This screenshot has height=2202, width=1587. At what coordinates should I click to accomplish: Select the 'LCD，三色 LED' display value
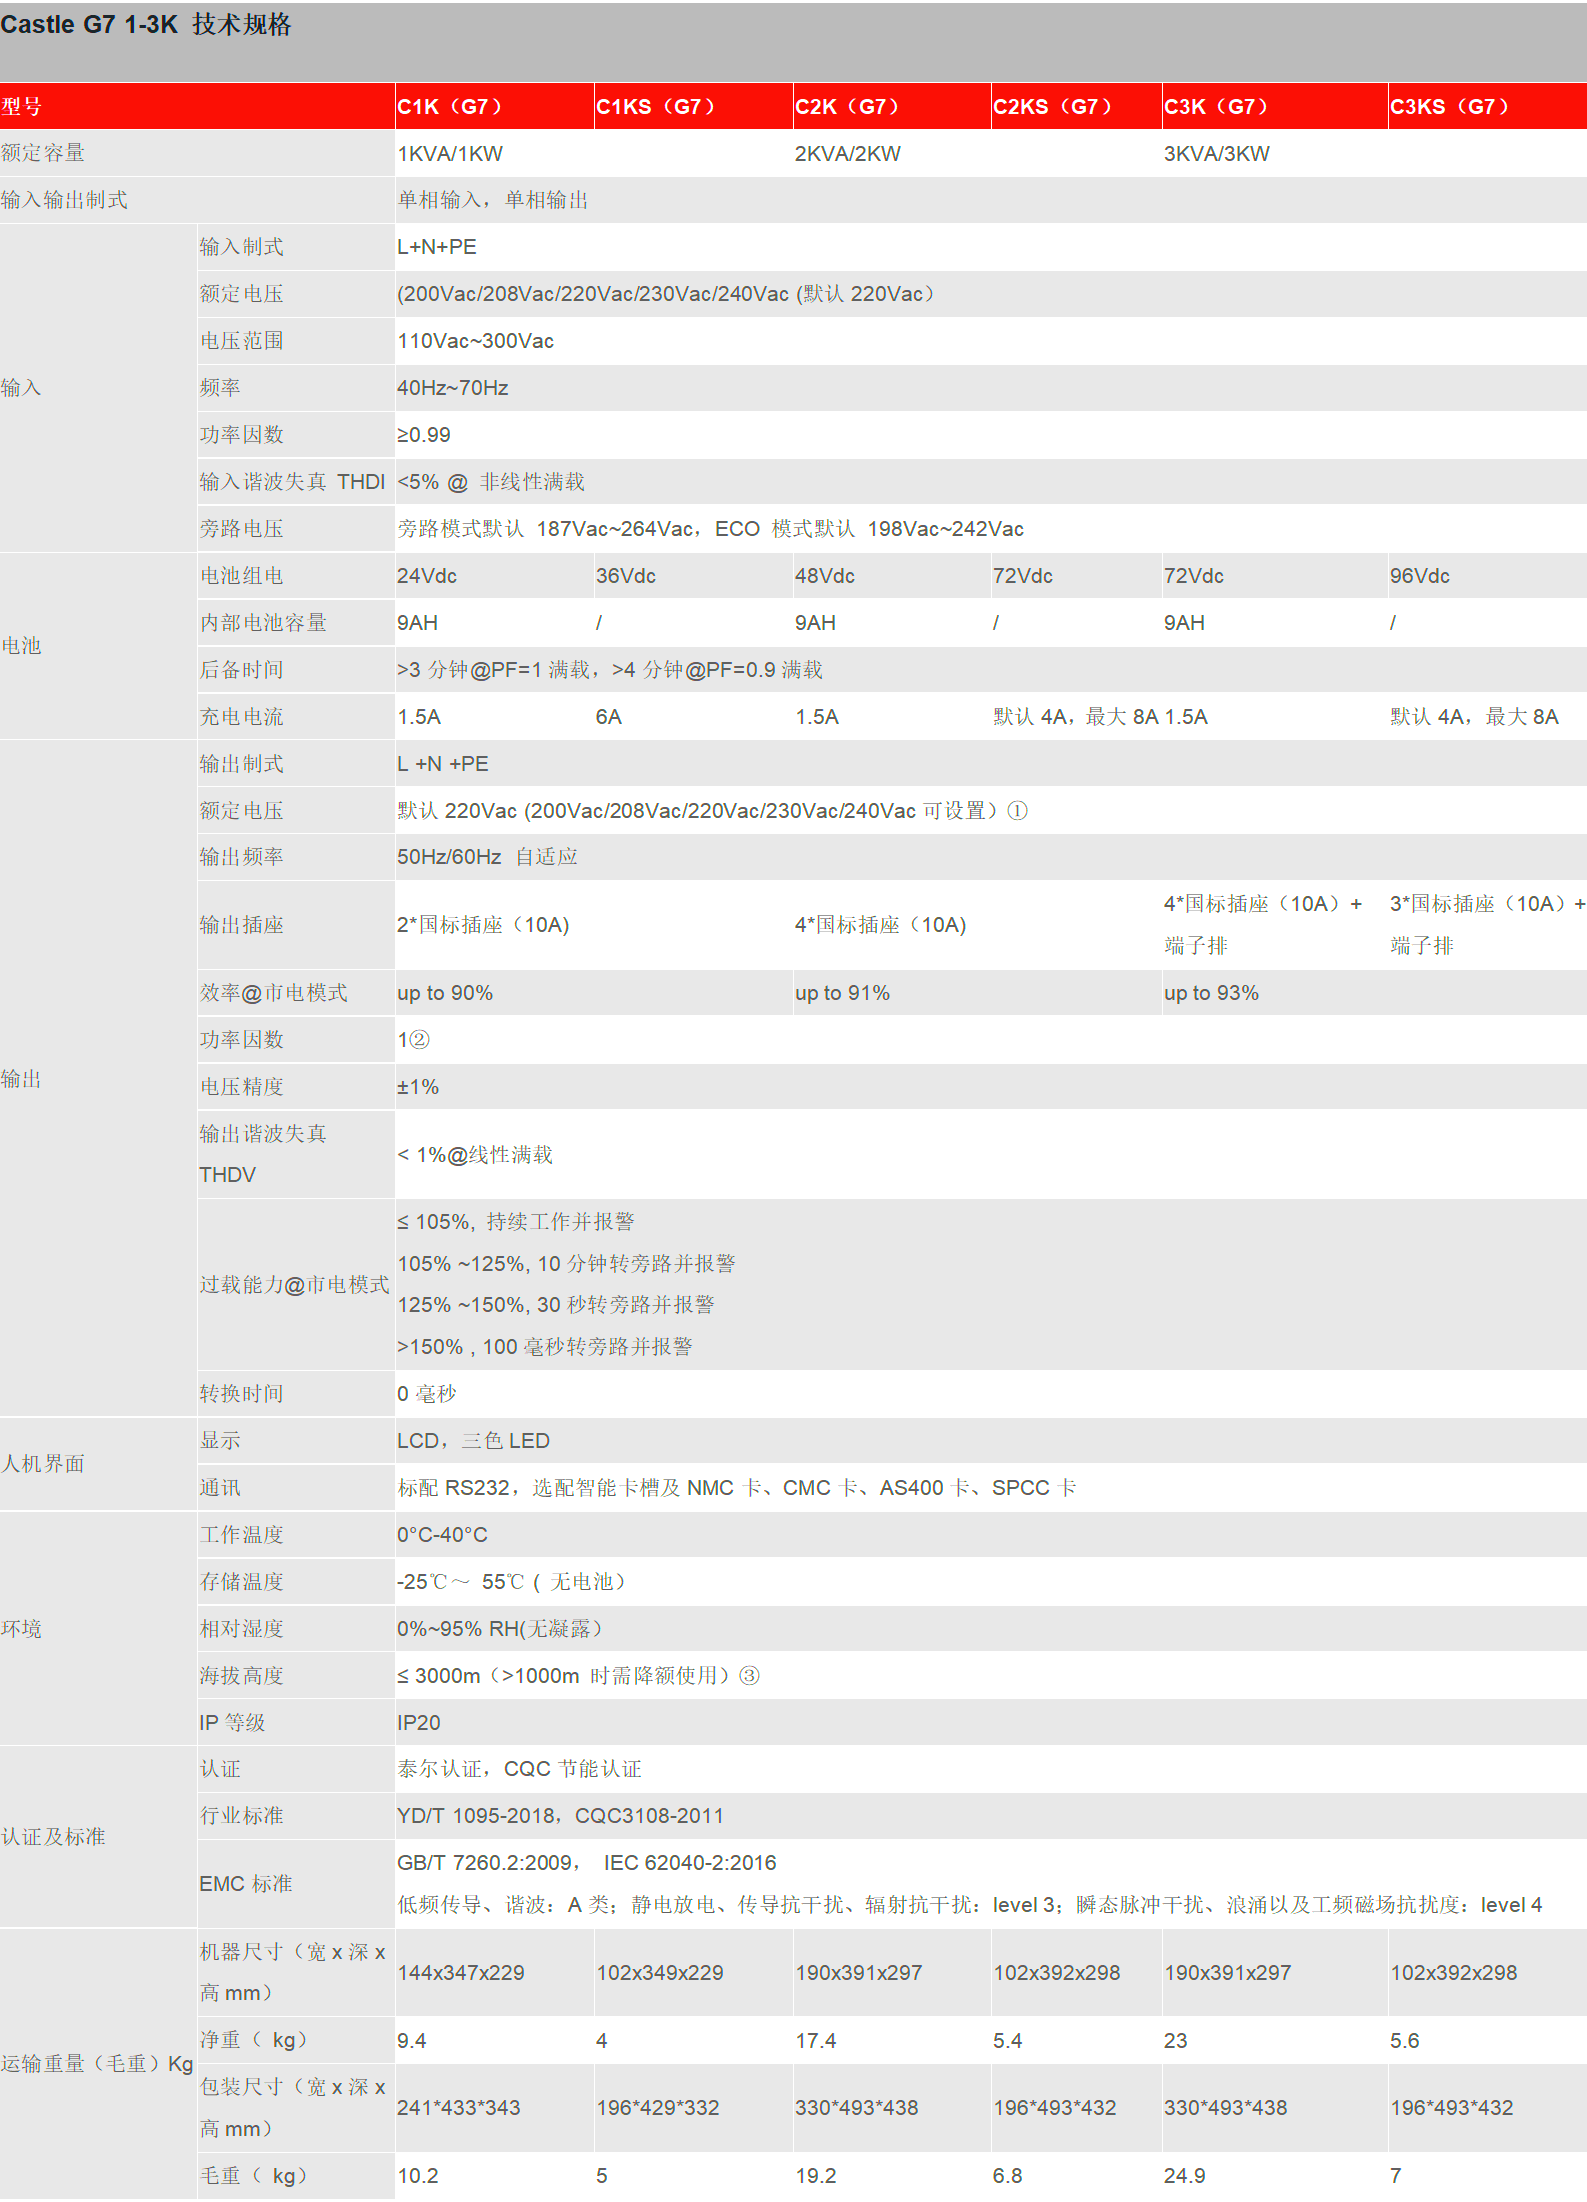pos(474,1441)
